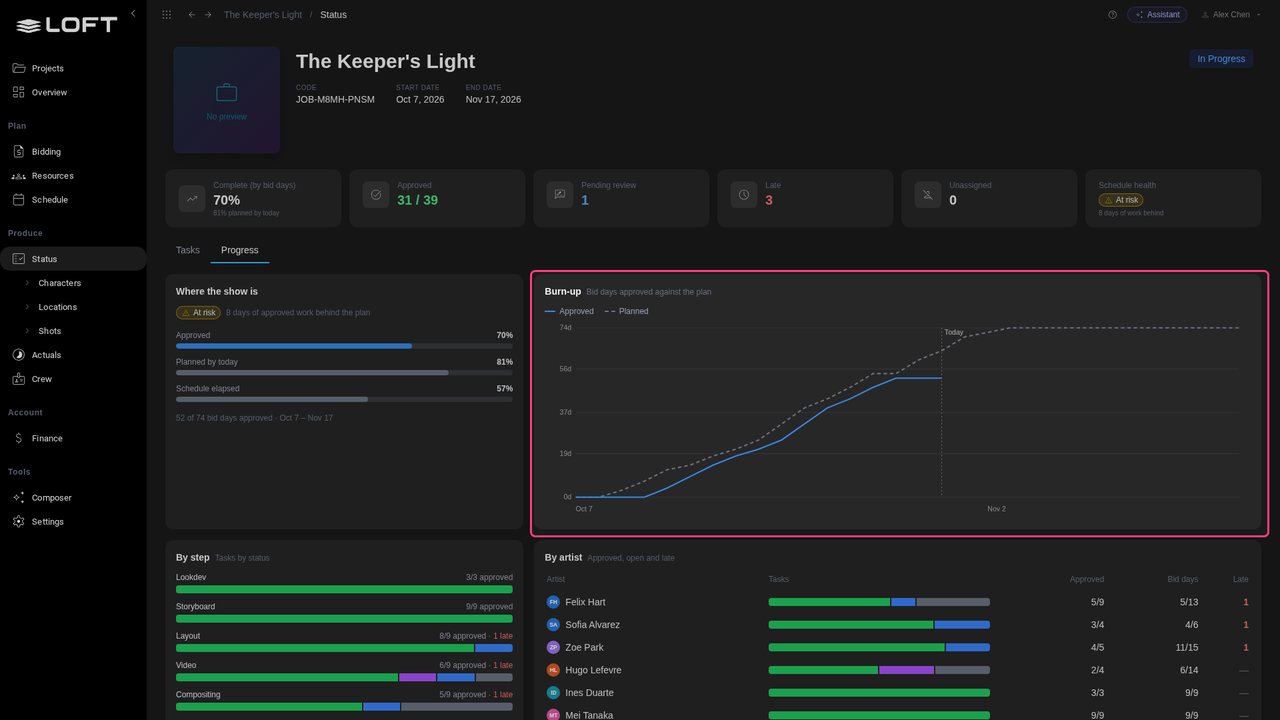
Task: Click the Pending review card icon
Action: pos(560,195)
